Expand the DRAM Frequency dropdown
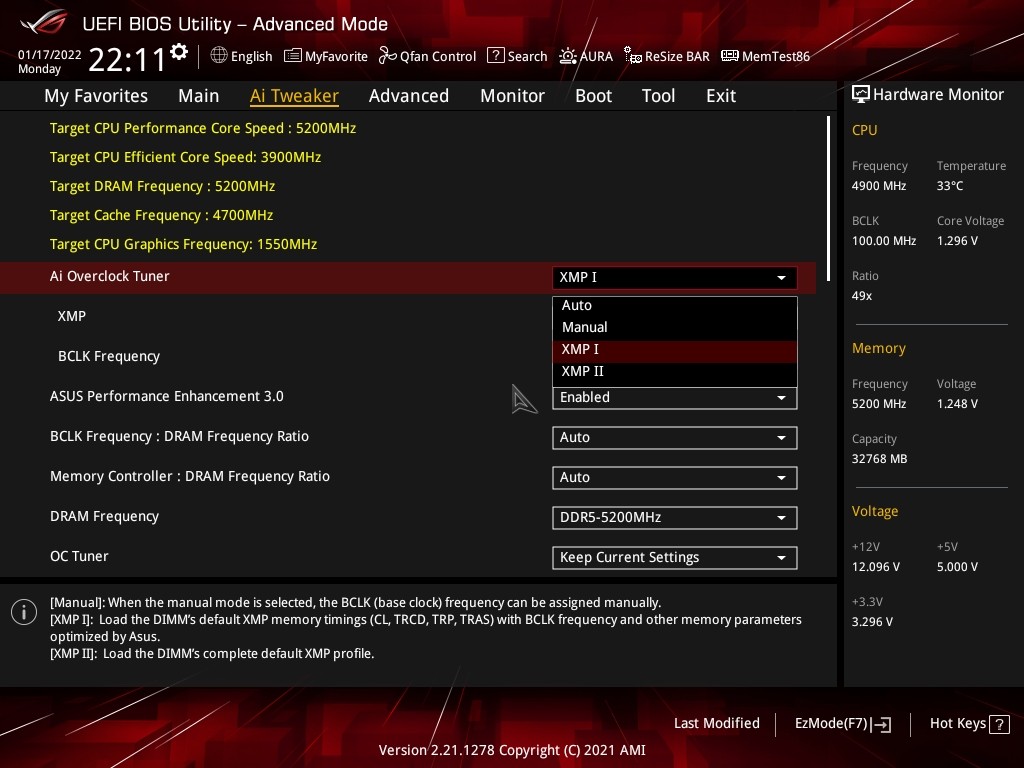Viewport: 1024px width, 768px height. click(674, 517)
